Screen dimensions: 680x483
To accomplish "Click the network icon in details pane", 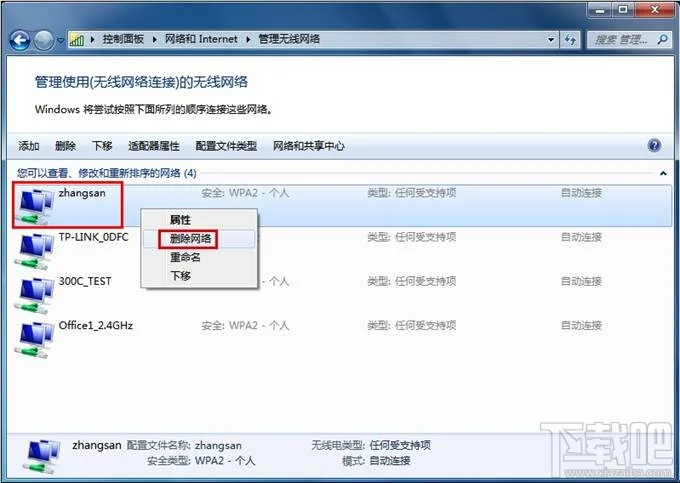I will point(42,456).
